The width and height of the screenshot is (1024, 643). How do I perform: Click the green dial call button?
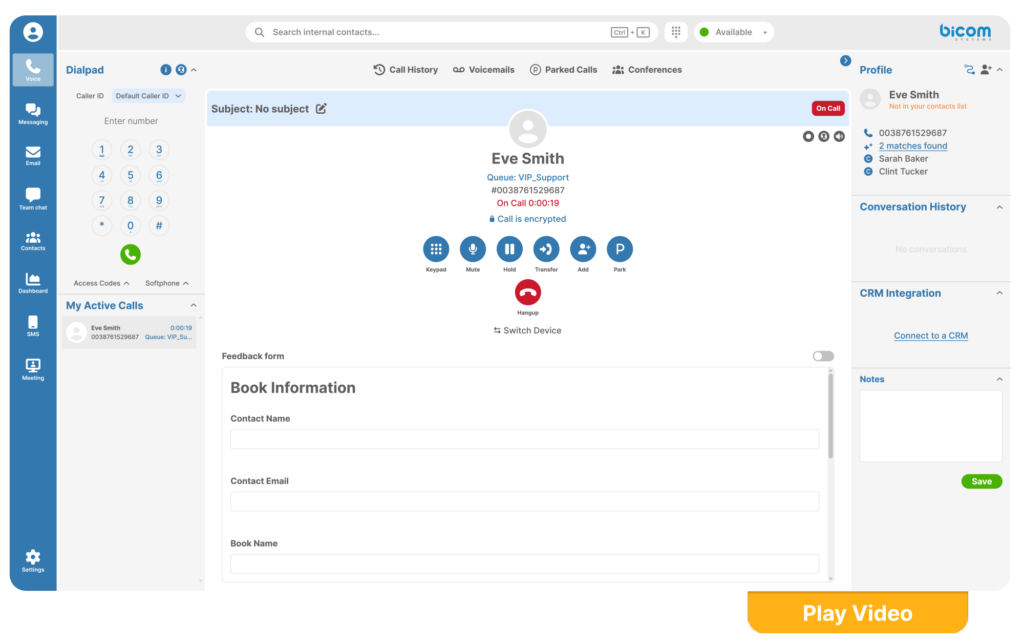click(131, 255)
